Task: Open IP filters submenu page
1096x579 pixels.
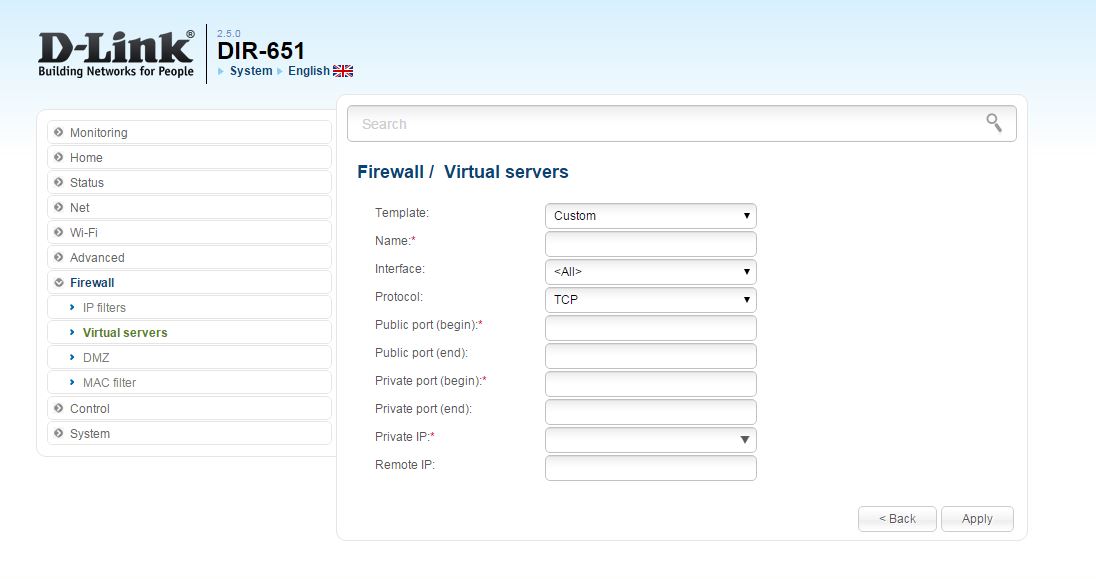Action: (x=189, y=307)
